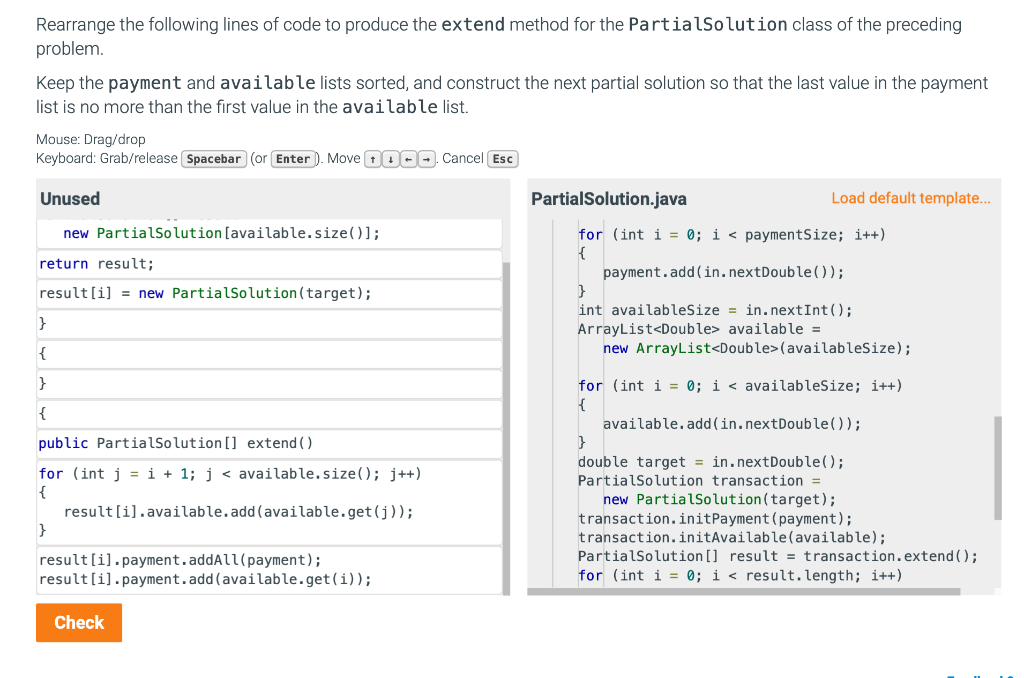
Task: Click the right arrow move key icon
Action: 426,158
